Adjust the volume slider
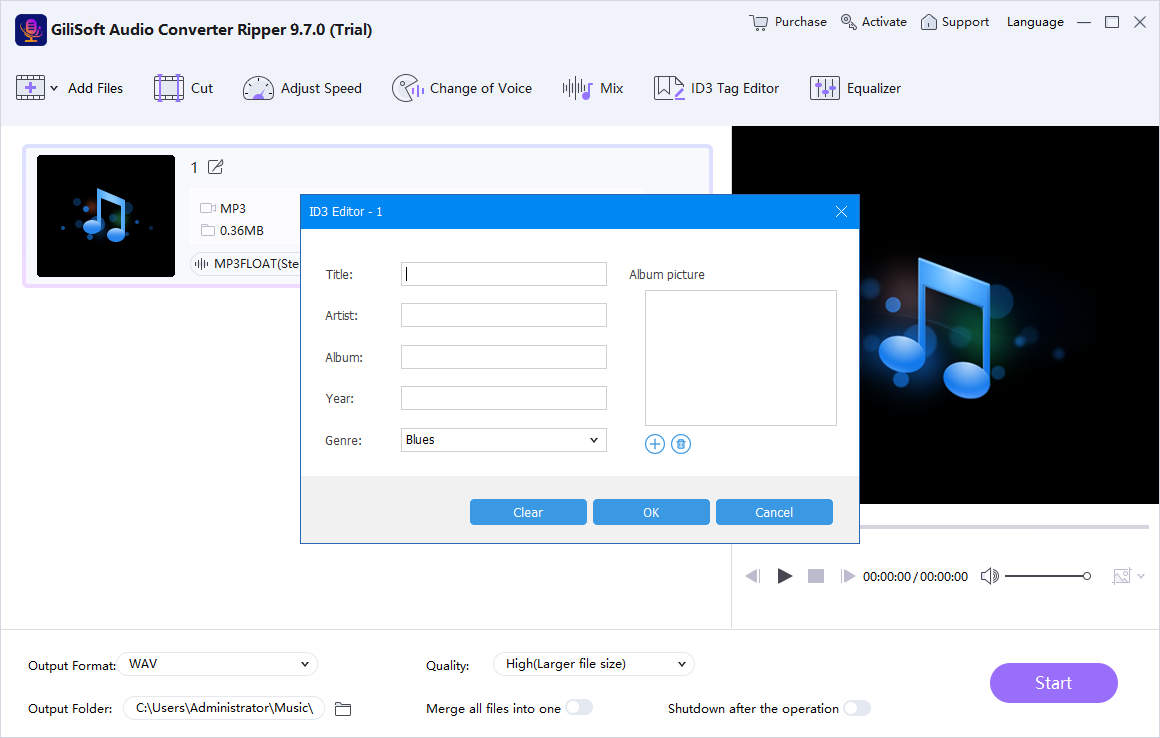Viewport: 1160px width, 738px height. coord(1048,576)
